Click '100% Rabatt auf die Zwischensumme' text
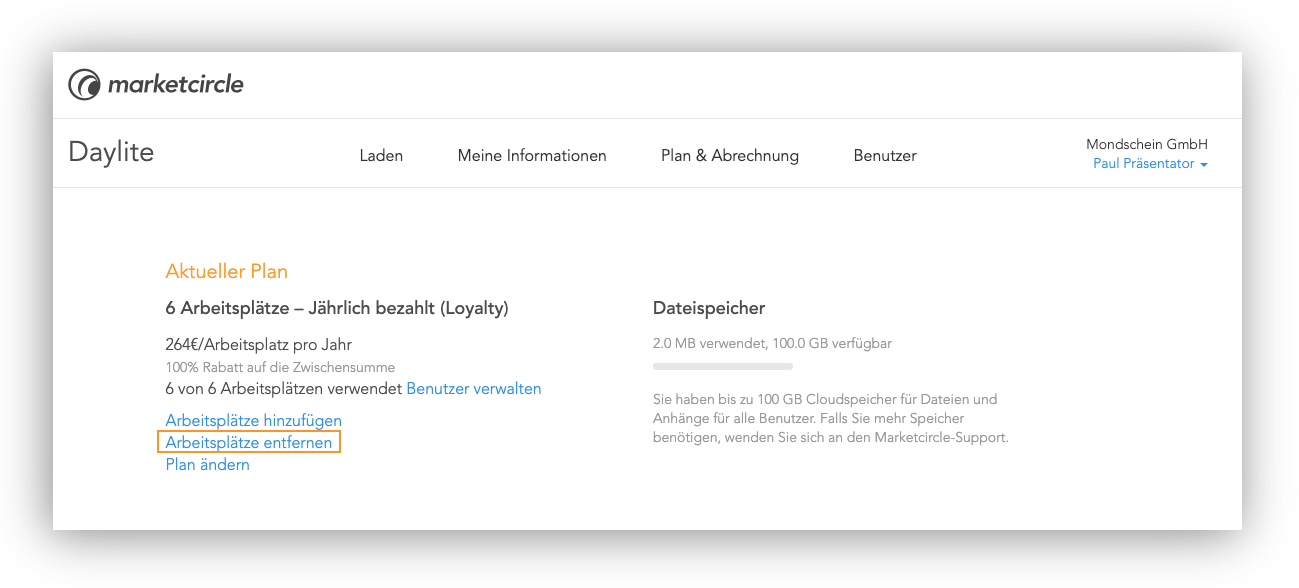The image size is (1299, 588). pos(280,367)
